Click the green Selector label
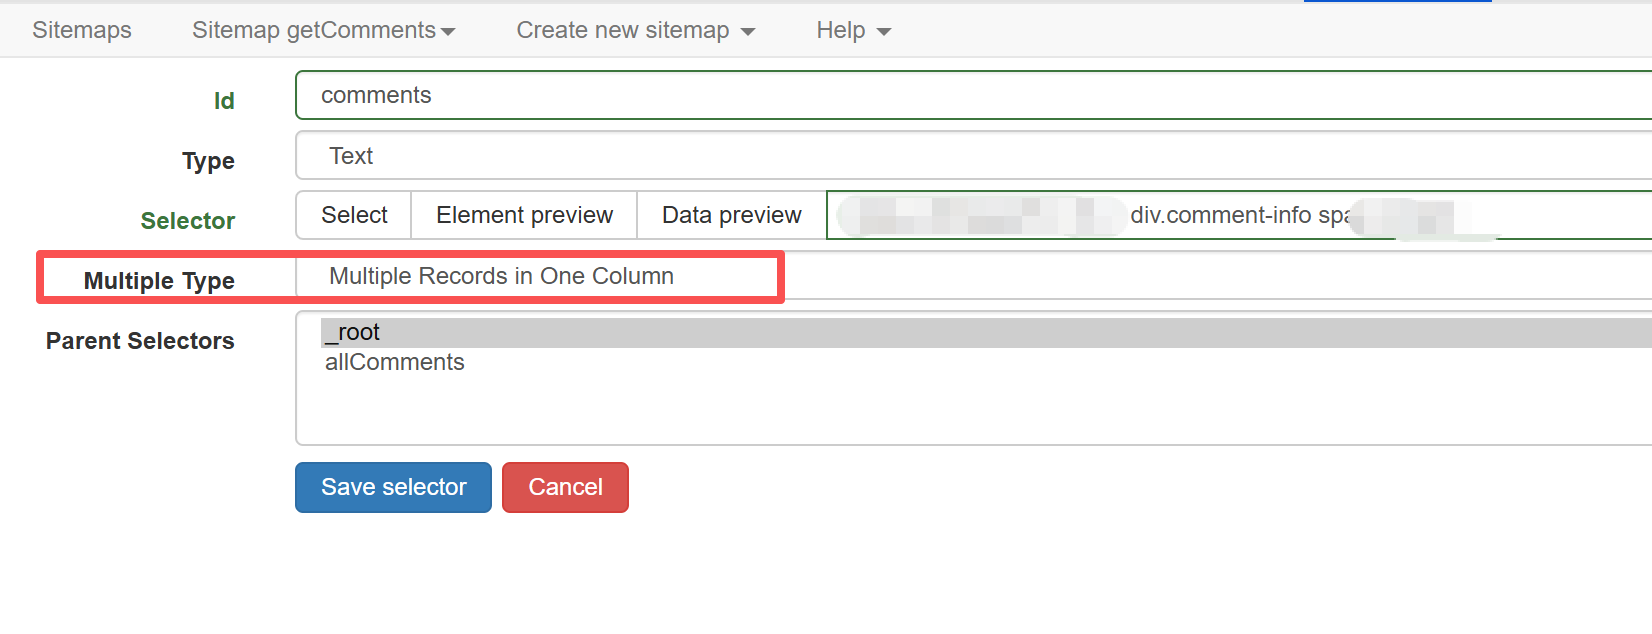The height and width of the screenshot is (634, 1652). click(188, 221)
